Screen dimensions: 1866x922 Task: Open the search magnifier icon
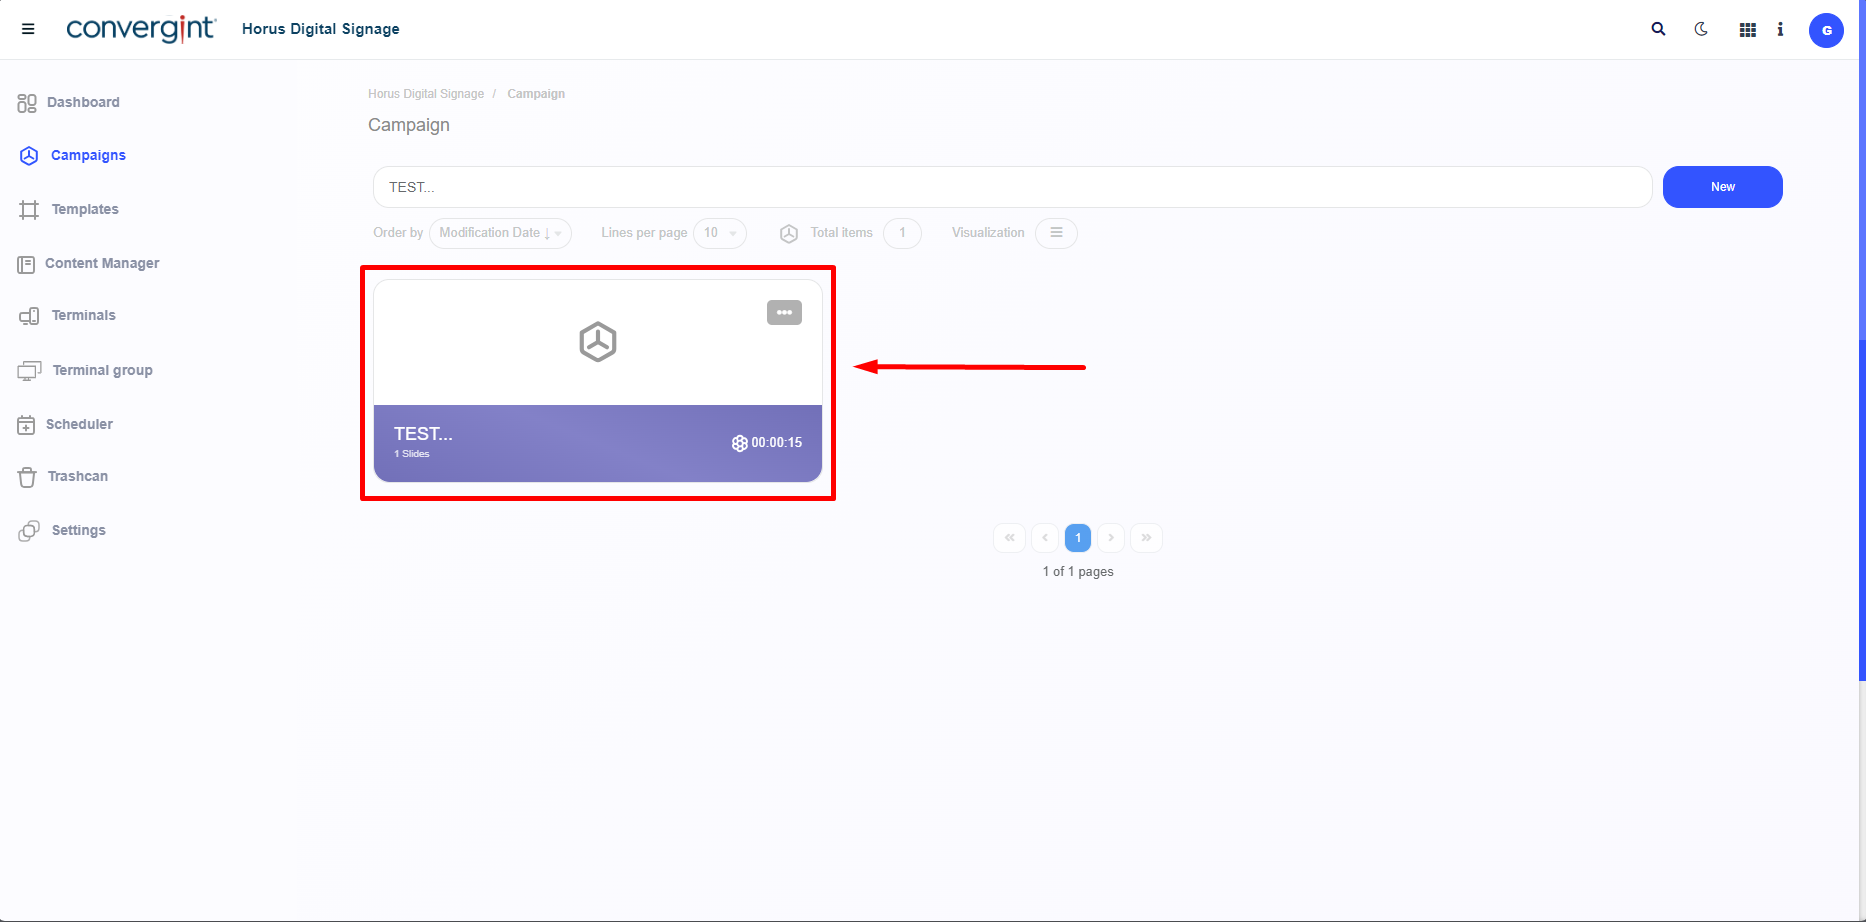(1658, 29)
